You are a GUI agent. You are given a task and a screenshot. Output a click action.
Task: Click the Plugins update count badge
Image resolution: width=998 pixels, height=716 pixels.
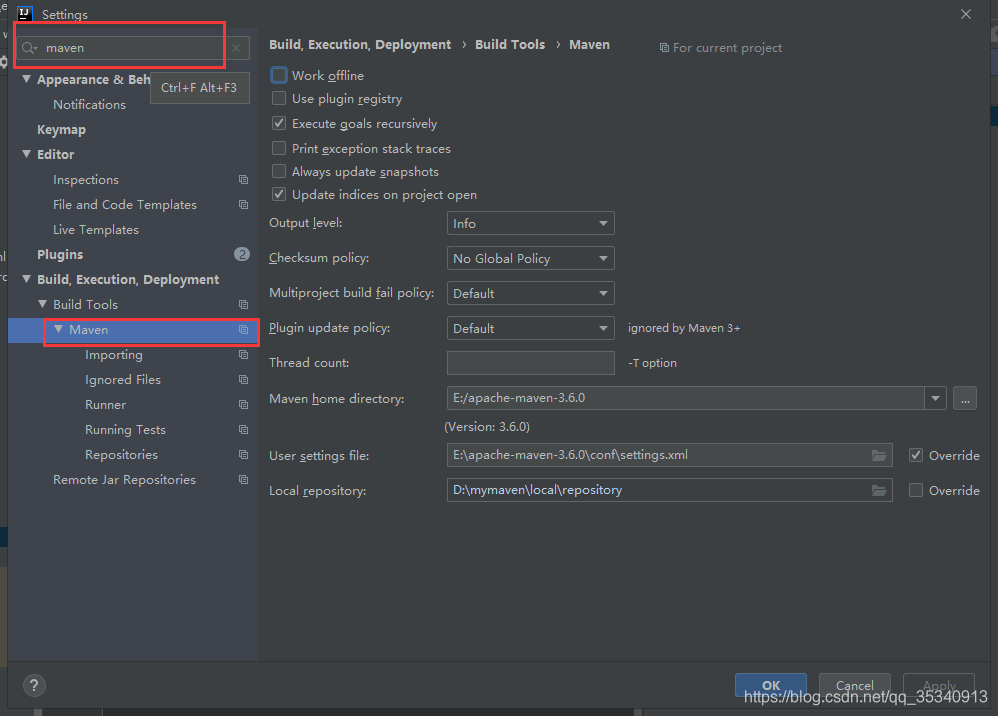242,254
